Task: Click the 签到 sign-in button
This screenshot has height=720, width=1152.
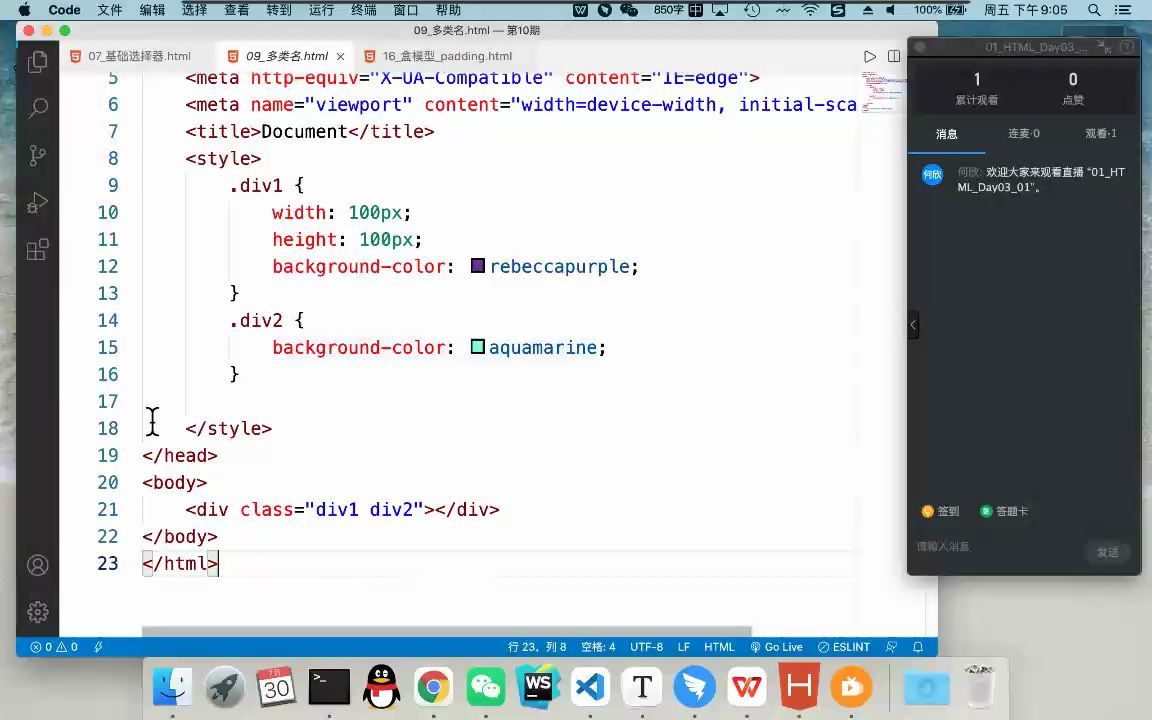Action: point(940,511)
